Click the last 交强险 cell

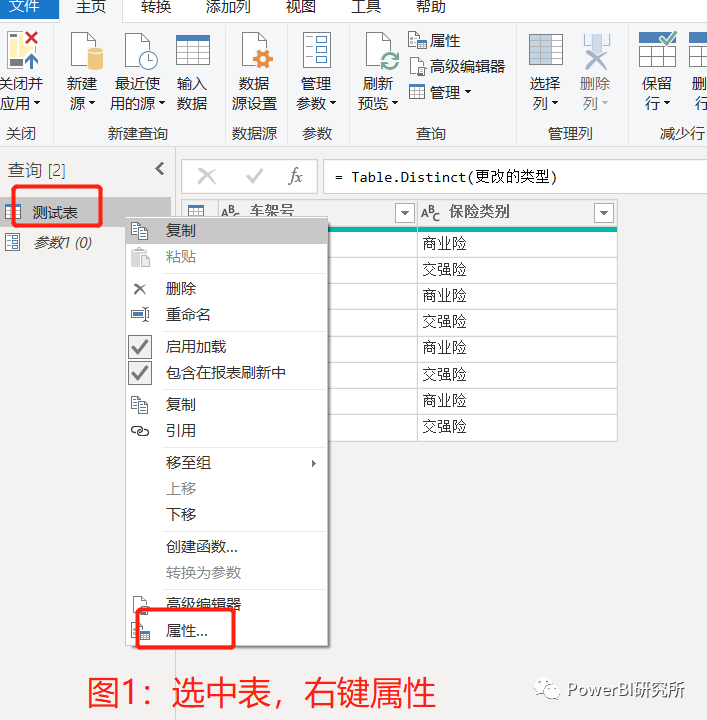coord(517,427)
